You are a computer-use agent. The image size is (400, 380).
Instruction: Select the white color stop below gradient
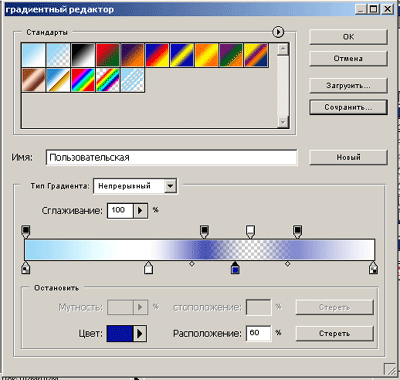point(148,267)
